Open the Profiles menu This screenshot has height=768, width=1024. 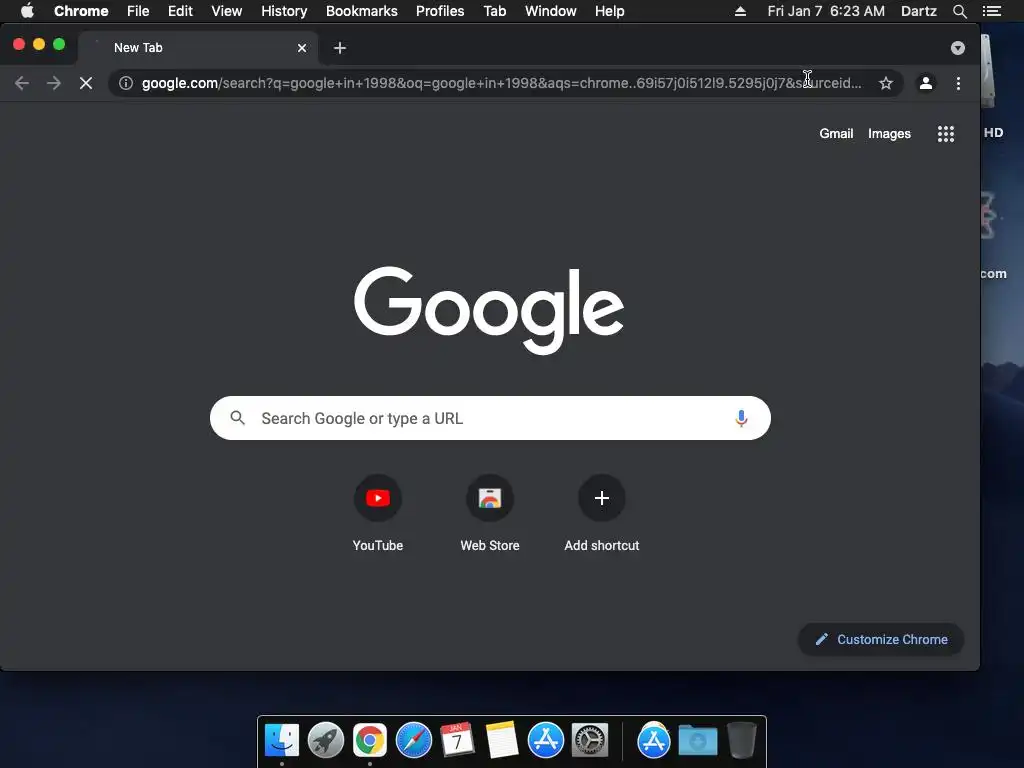point(440,11)
